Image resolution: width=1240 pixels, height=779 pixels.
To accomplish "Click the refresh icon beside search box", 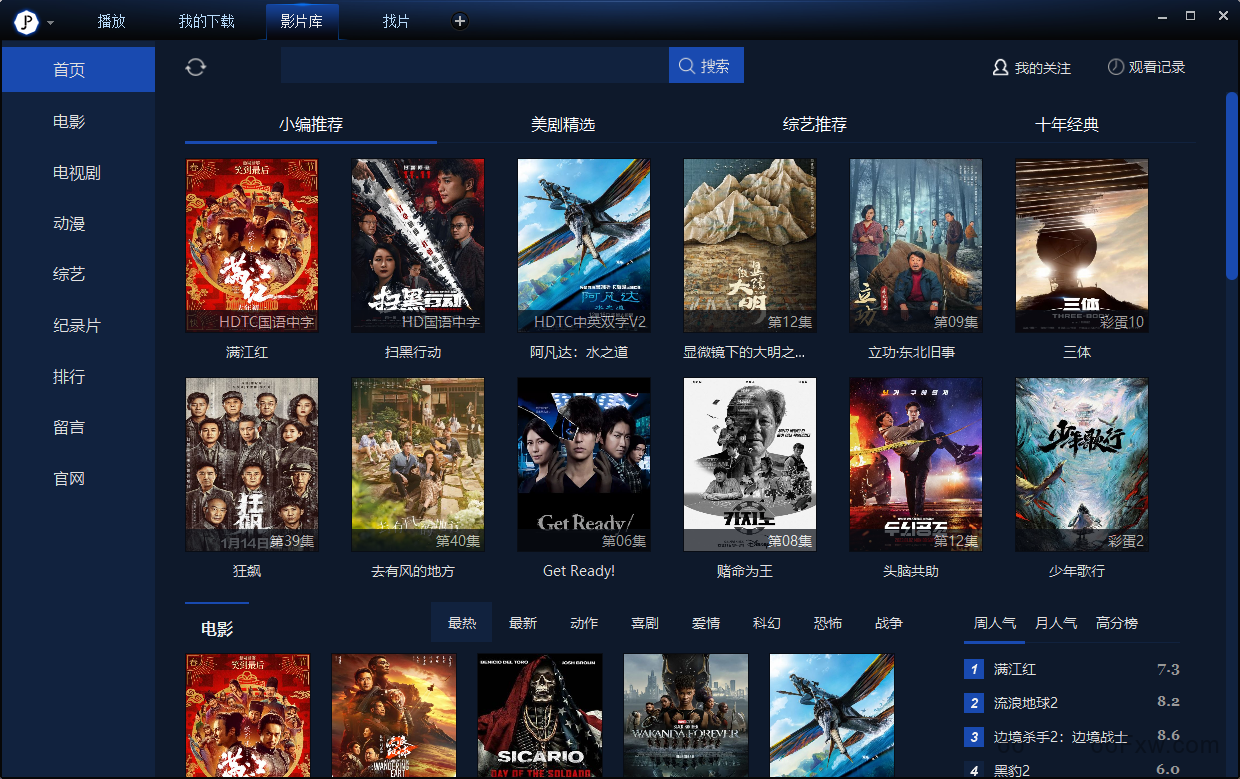I will (196, 67).
